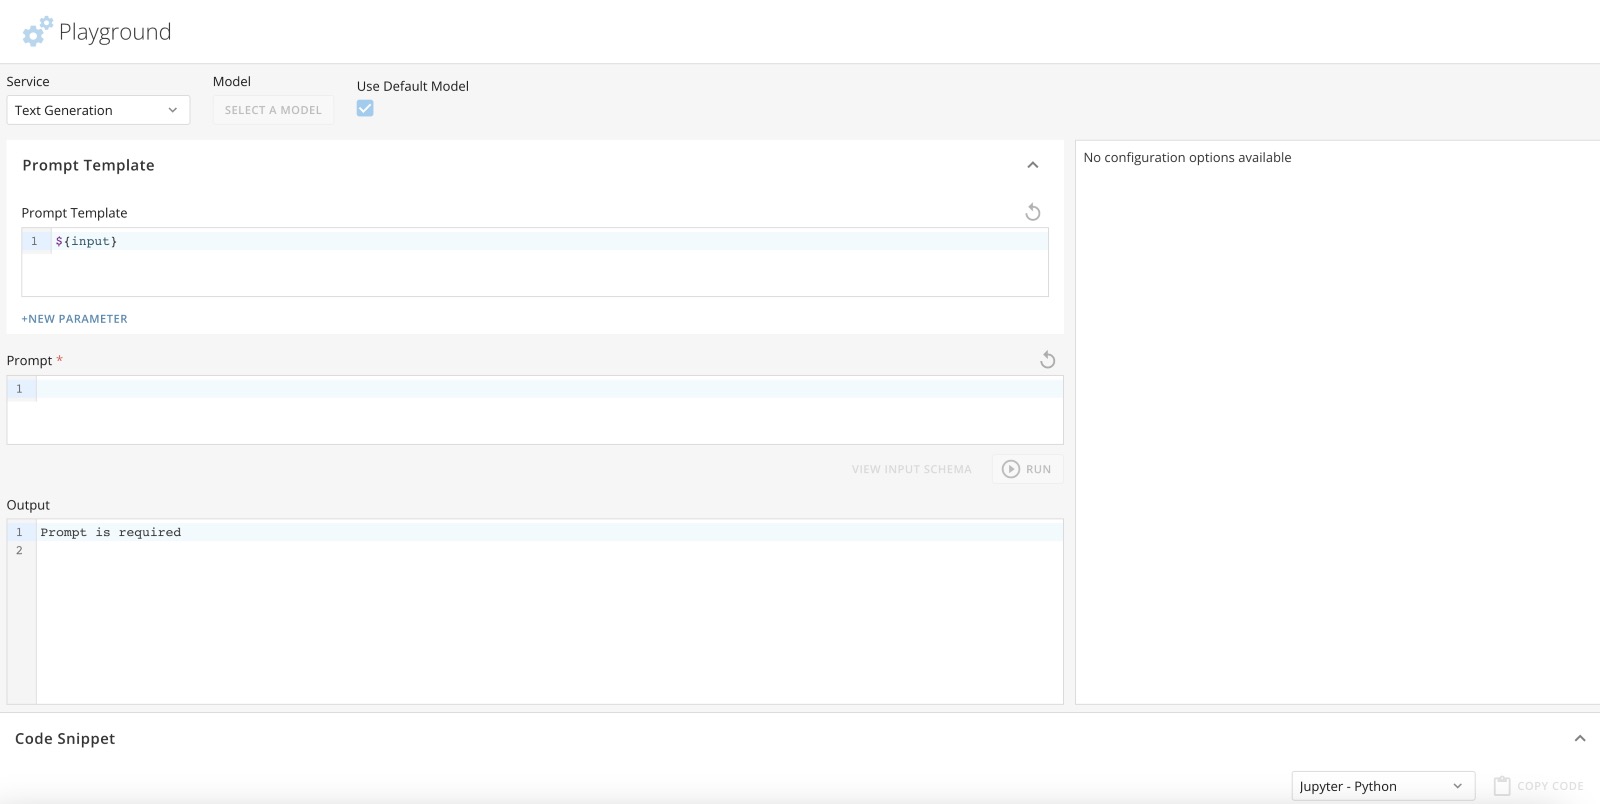1600x804 pixels.
Task: Open View Input Schema link
Action: [911, 469]
